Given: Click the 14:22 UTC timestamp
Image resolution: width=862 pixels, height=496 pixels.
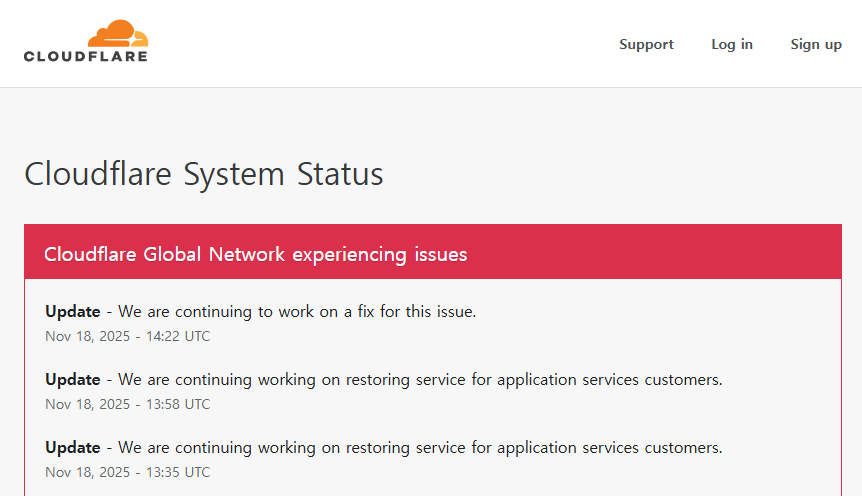Looking at the screenshot, I should pyautogui.click(x=128, y=336).
